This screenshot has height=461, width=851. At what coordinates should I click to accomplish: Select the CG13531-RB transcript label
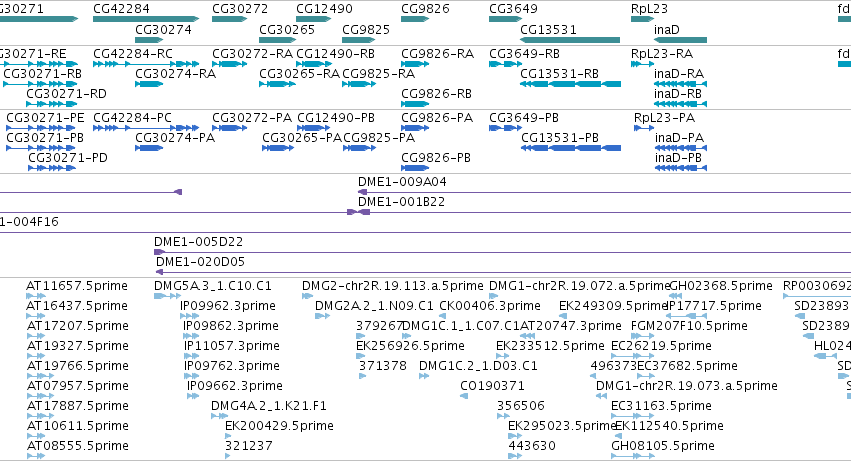560,74
